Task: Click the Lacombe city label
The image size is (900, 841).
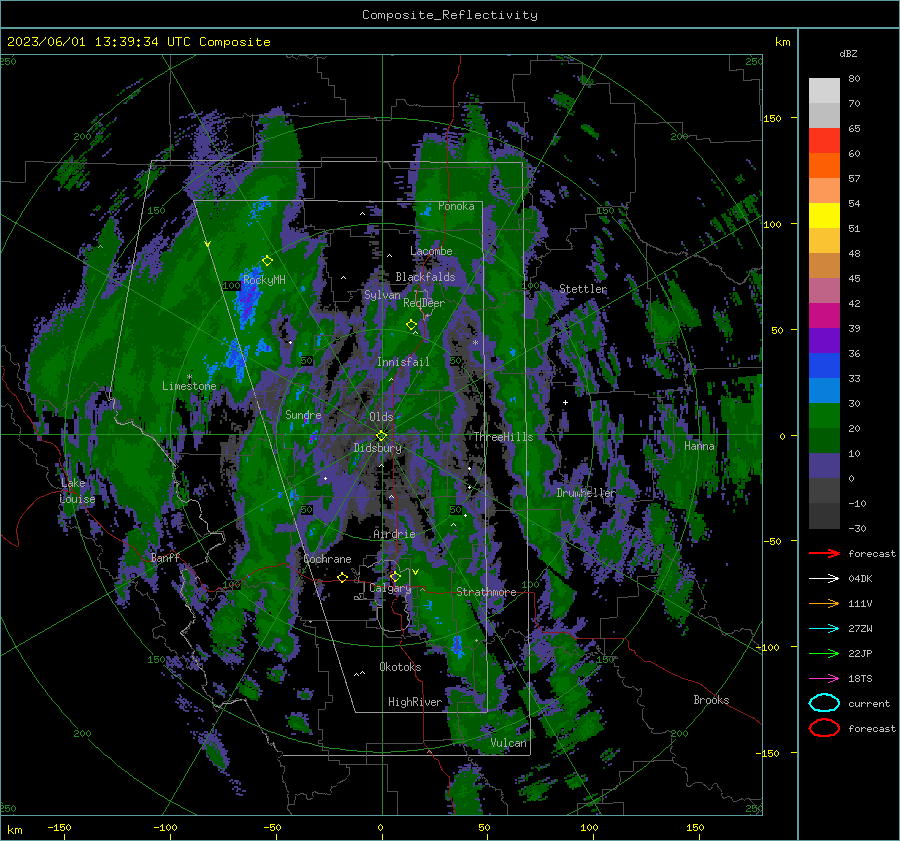Action: coord(431,251)
